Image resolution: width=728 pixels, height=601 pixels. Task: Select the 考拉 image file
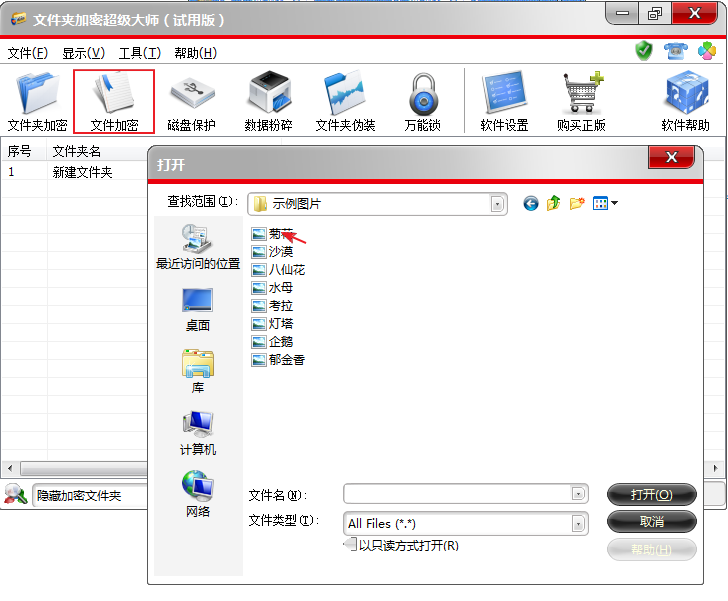272,306
